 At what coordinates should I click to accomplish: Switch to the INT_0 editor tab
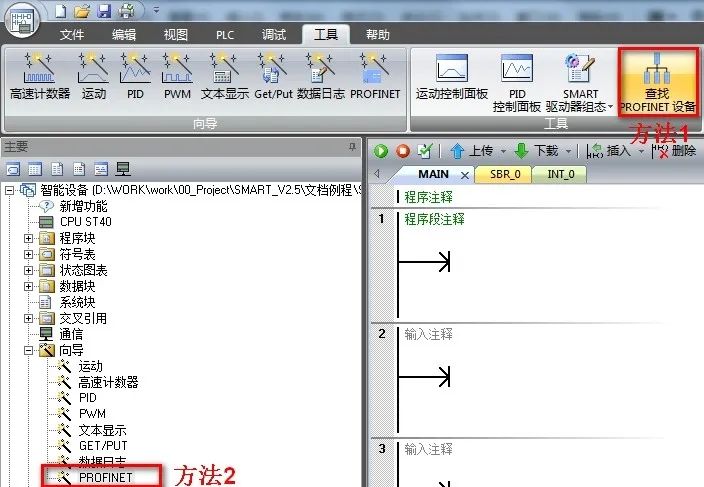(560, 174)
